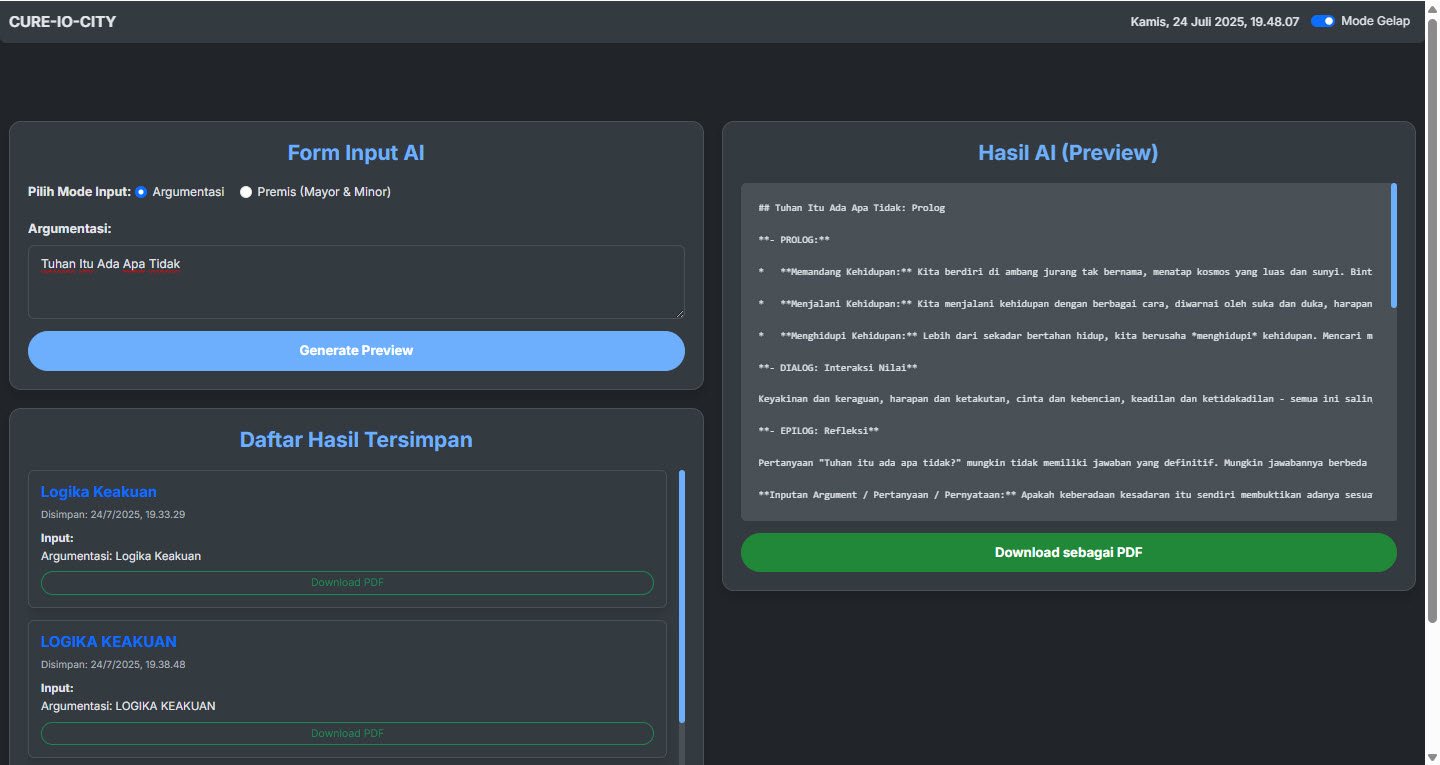Viewport: 1440px width, 765px height.
Task: Download PDF for the entry saved at 19.38.48
Action: pos(347,733)
